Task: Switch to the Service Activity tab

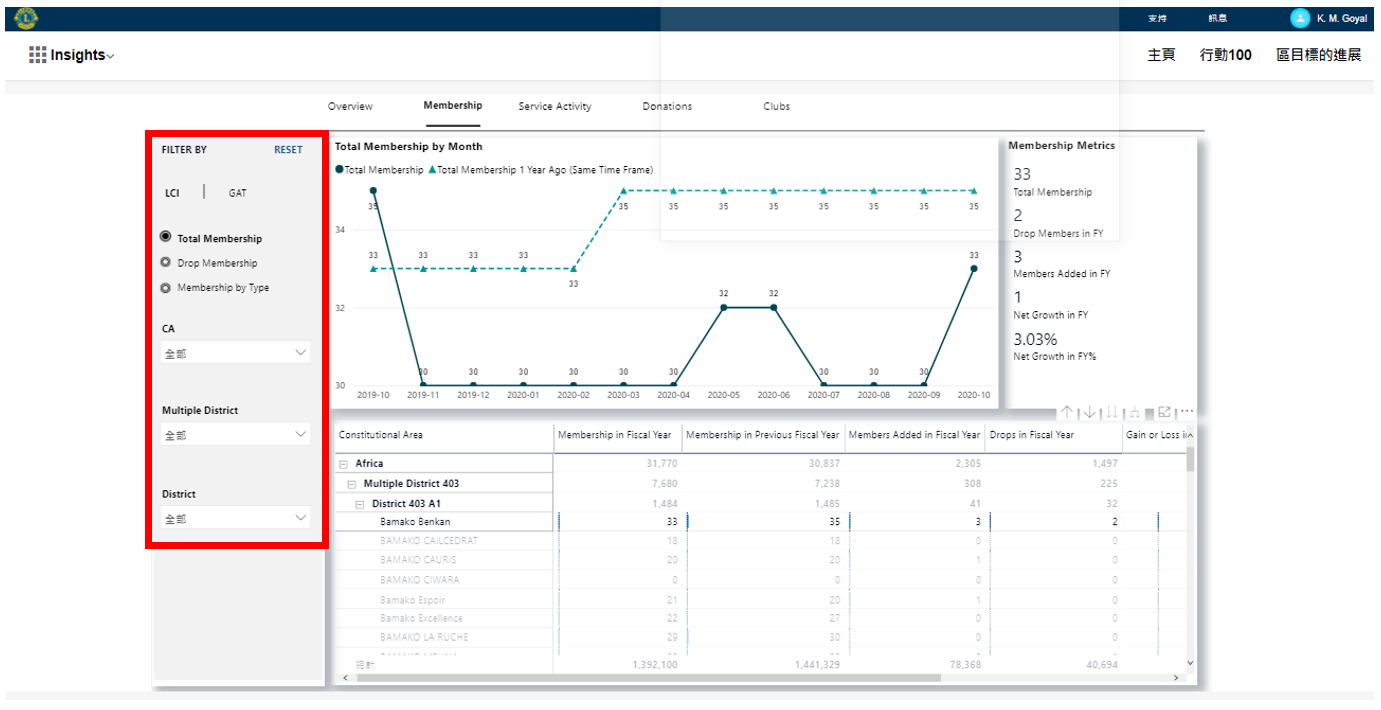Action: tap(554, 106)
